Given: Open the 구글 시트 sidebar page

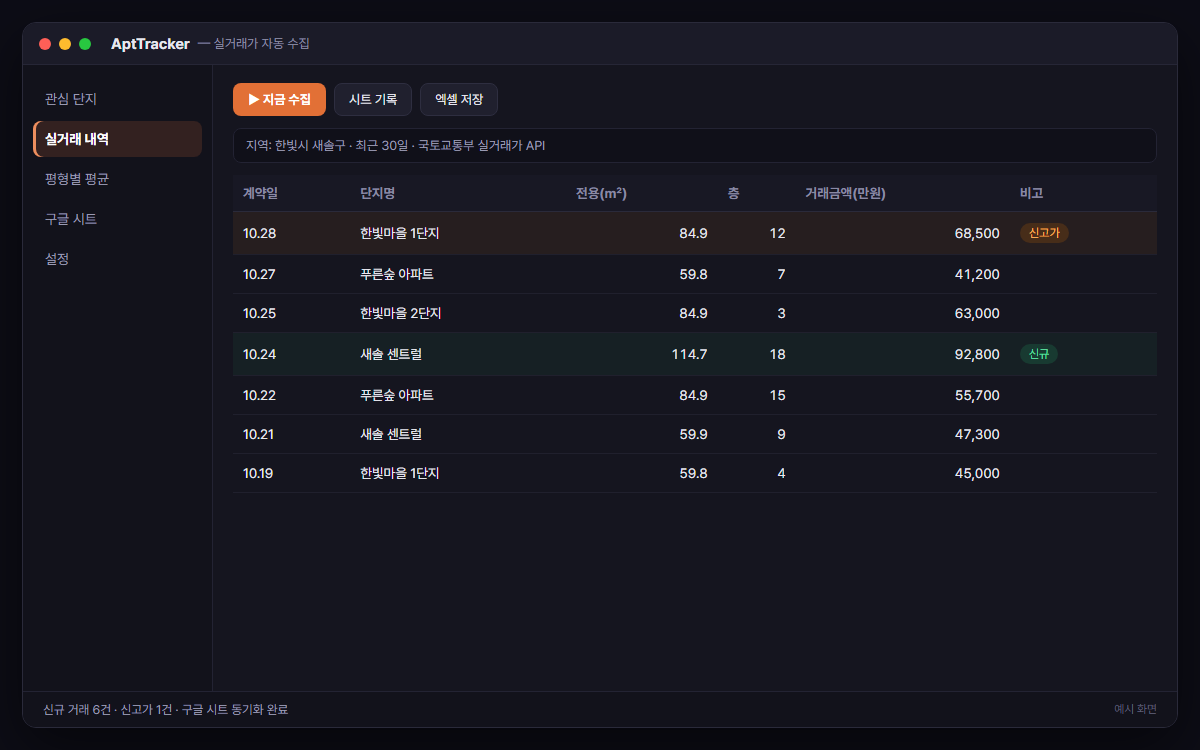Looking at the screenshot, I should [x=118, y=219].
